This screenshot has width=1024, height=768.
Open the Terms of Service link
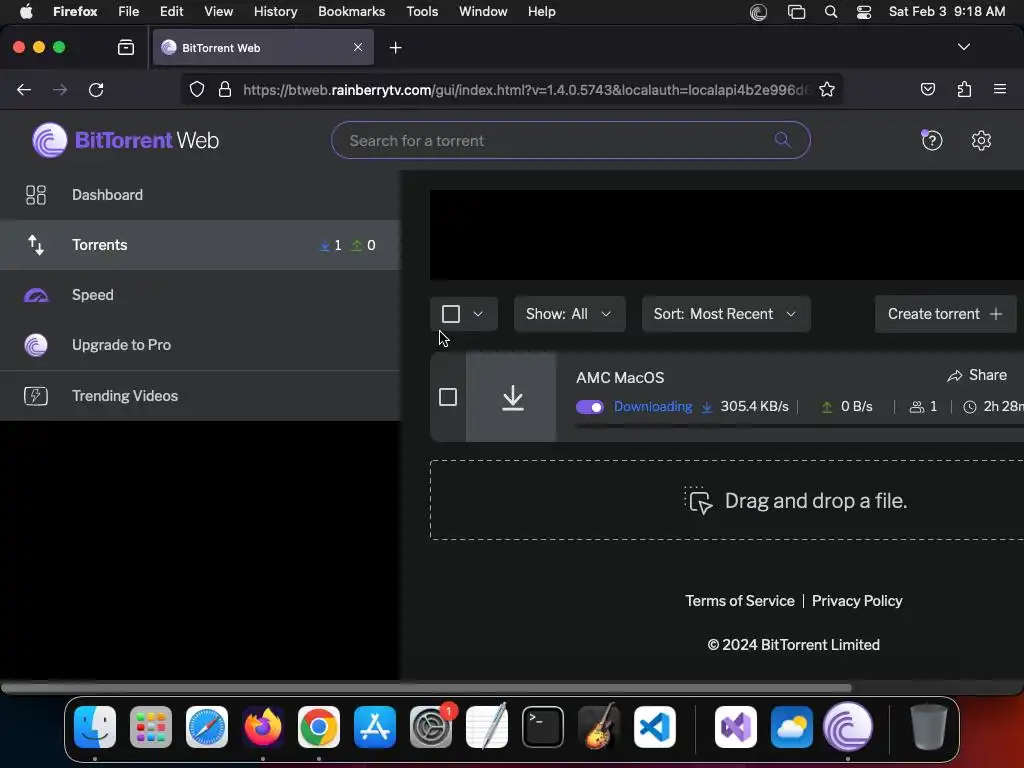(x=739, y=601)
